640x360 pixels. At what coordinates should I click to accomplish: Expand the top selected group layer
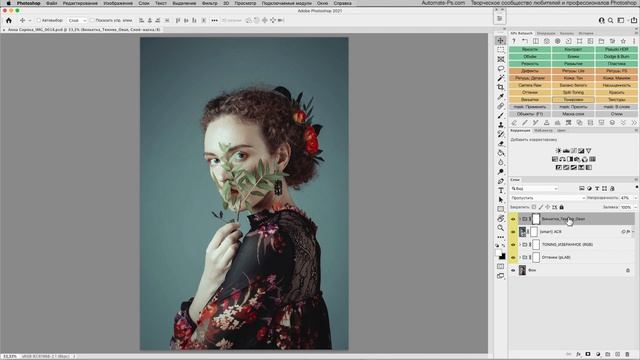pos(520,219)
